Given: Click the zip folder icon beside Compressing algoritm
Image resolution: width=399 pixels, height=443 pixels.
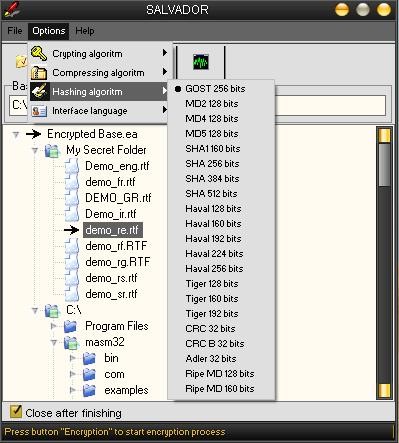Looking at the screenshot, I should 39,73.
